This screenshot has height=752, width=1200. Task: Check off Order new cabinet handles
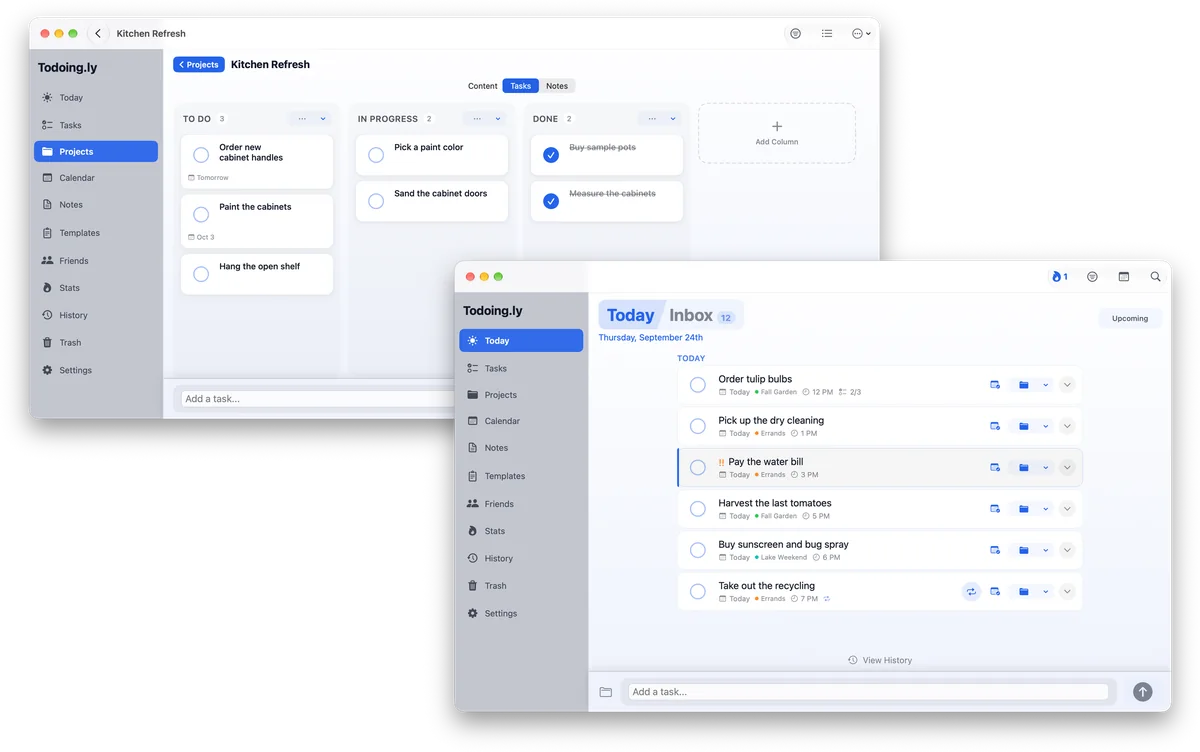pos(201,155)
